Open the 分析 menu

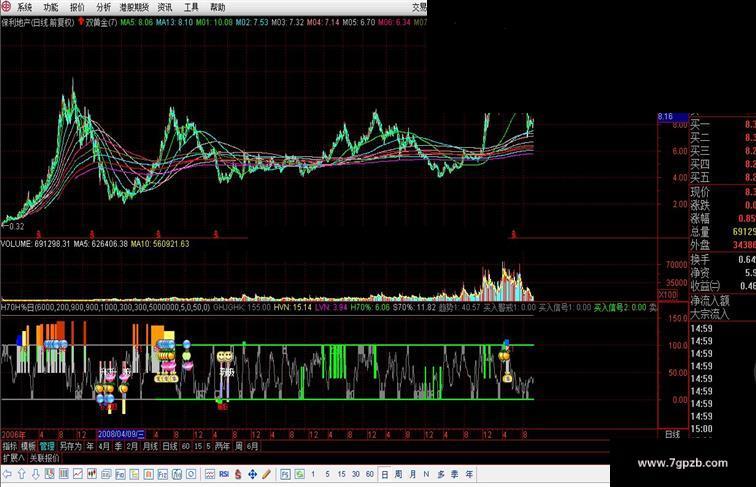click(103, 7)
